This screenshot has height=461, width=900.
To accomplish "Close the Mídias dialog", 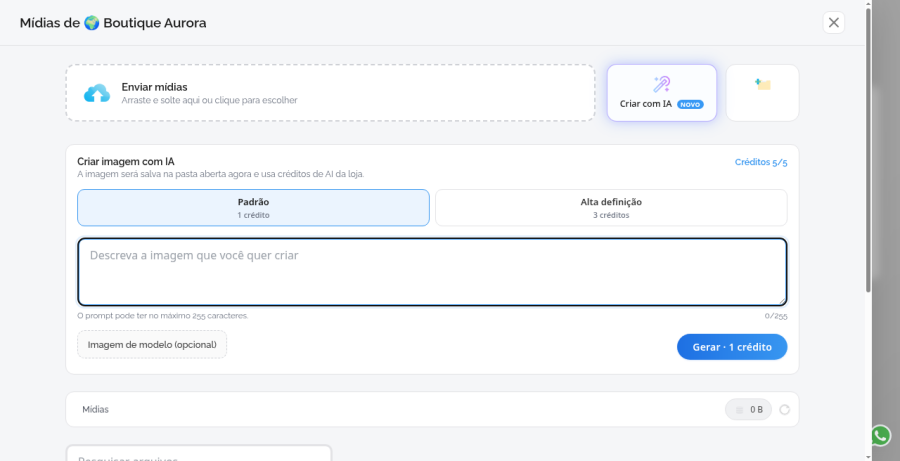I will [x=833, y=22].
